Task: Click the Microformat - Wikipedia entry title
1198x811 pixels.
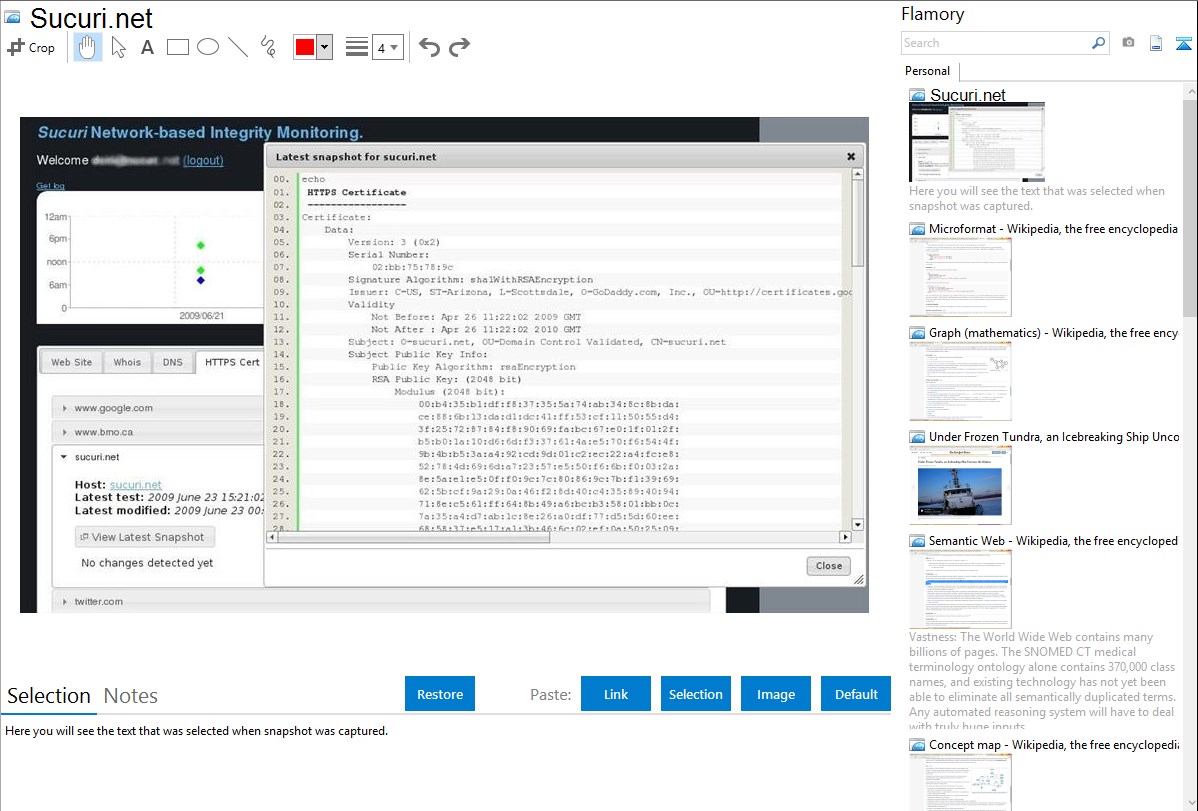Action: click(1053, 229)
